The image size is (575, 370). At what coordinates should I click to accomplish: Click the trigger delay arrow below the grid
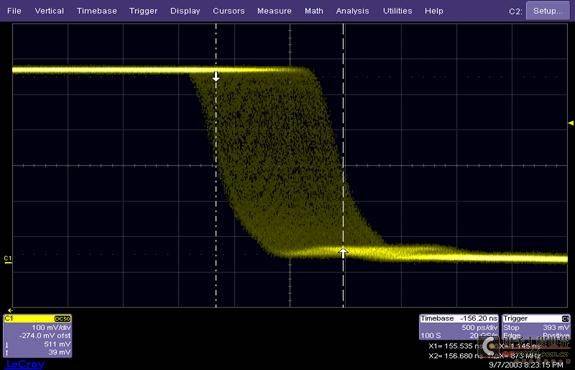coord(10,310)
